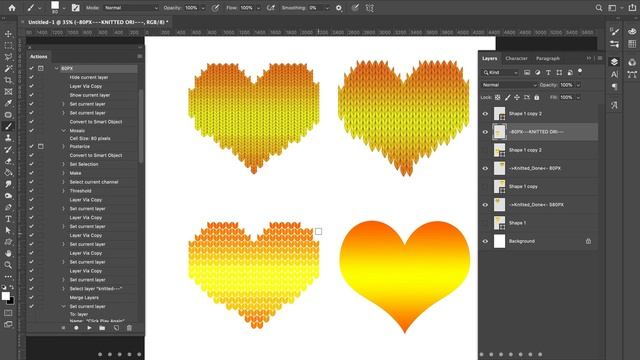This screenshot has width=640, height=360.
Task: Click the foreground color swatch
Action: 5,296
